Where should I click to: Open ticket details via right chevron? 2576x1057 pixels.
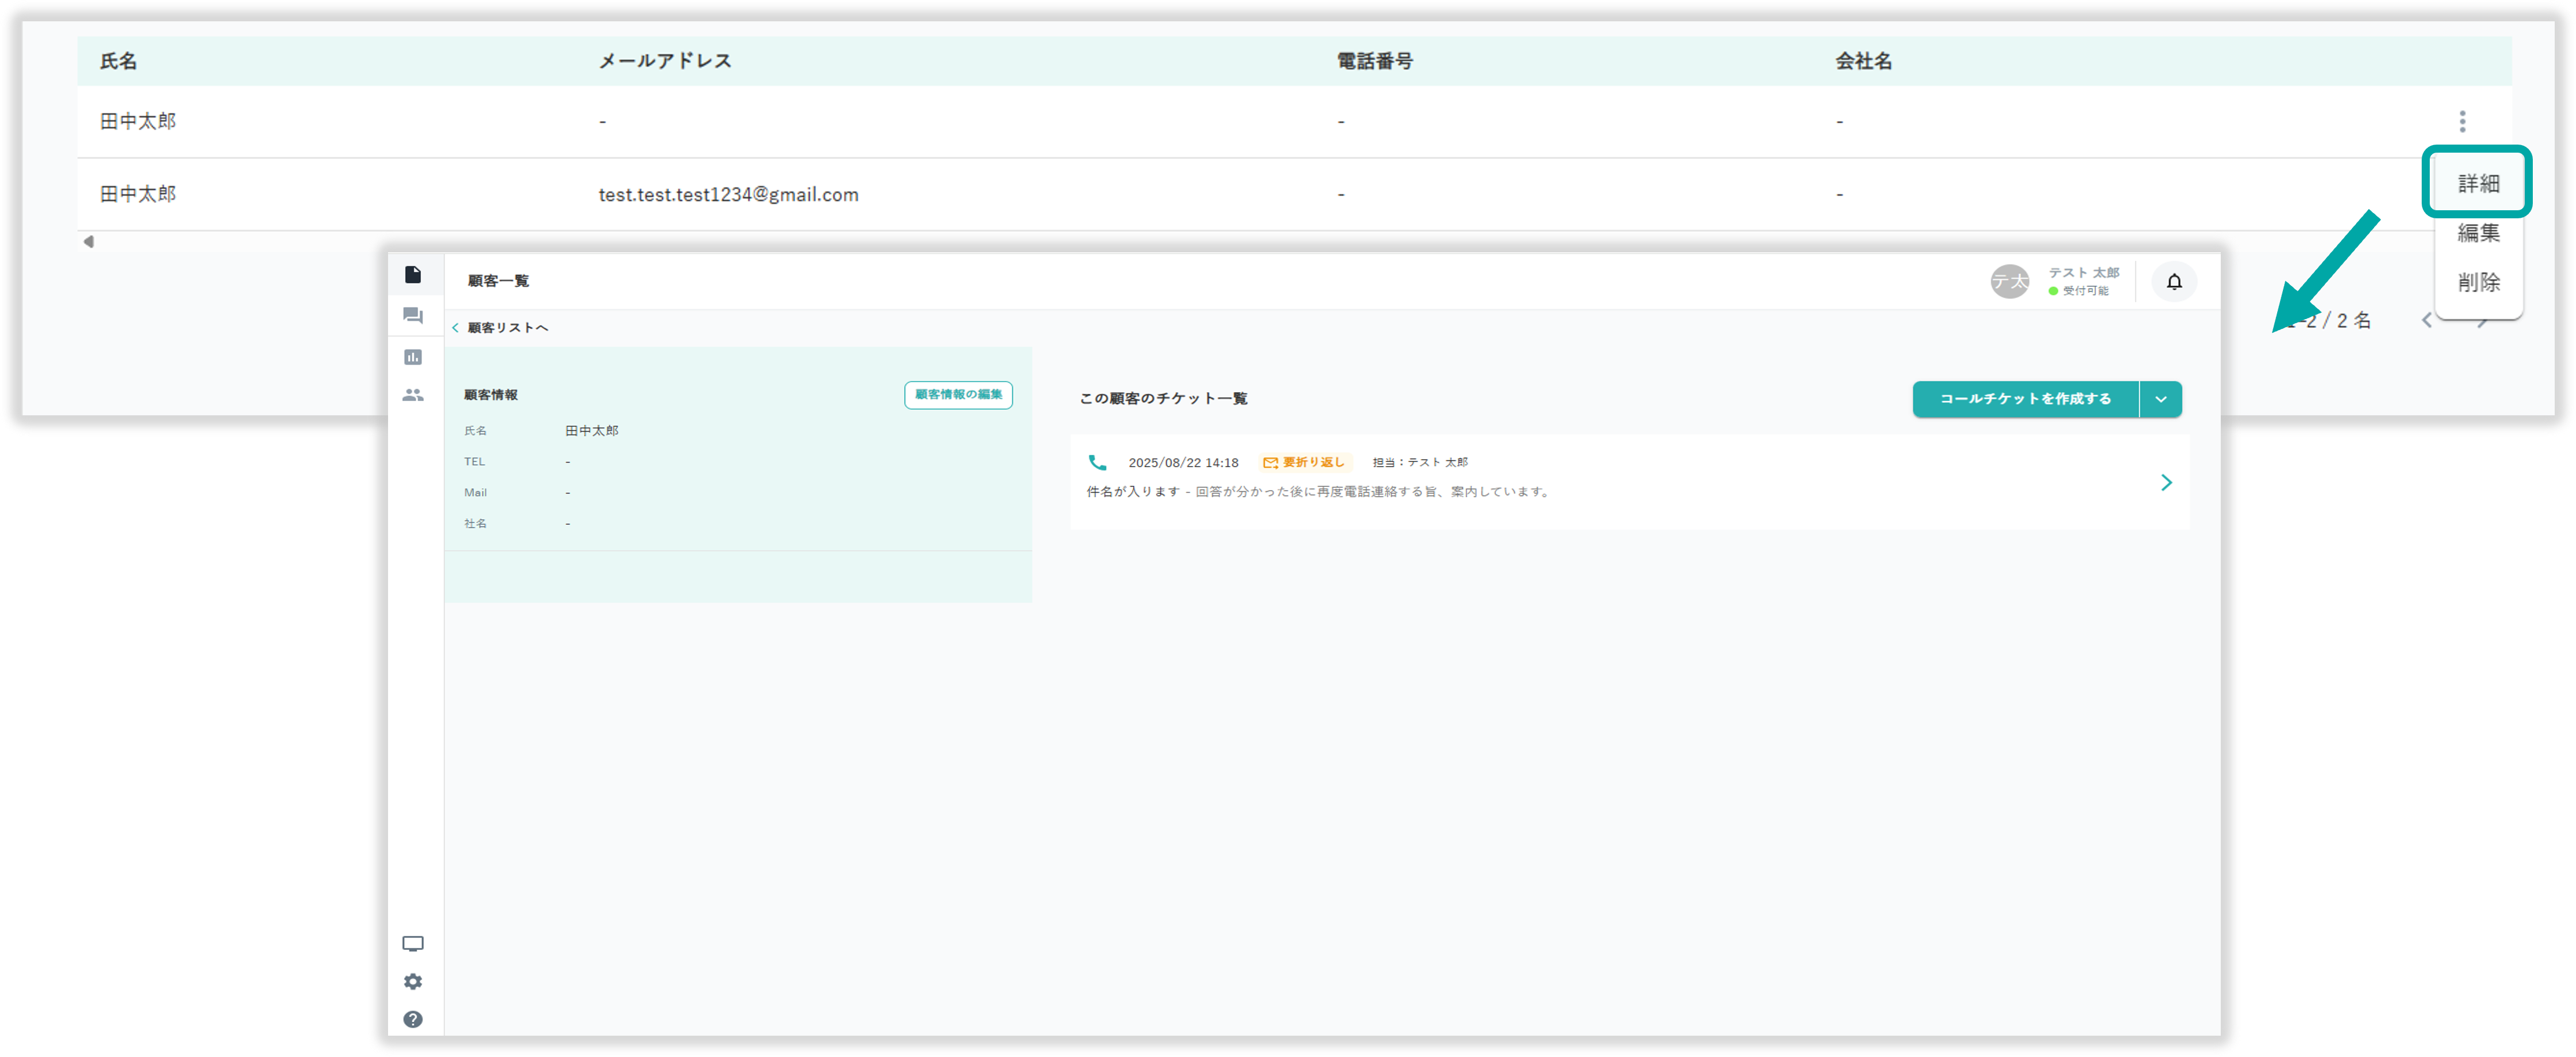pyautogui.click(x=2166, y=483)
